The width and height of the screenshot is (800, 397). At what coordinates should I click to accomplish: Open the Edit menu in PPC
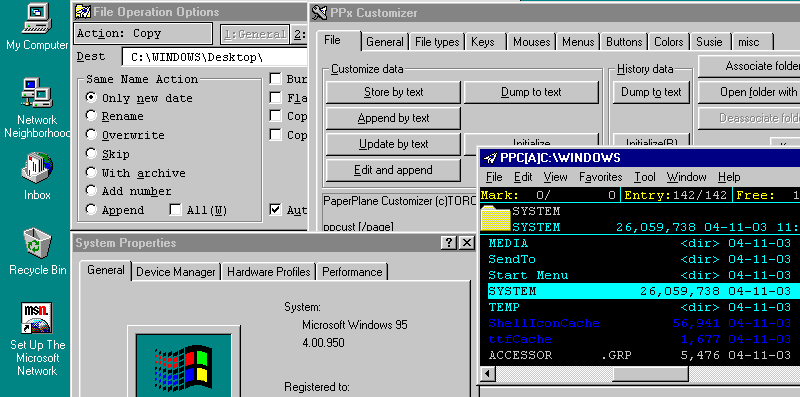pyautogui.click(x=523, y=177)
